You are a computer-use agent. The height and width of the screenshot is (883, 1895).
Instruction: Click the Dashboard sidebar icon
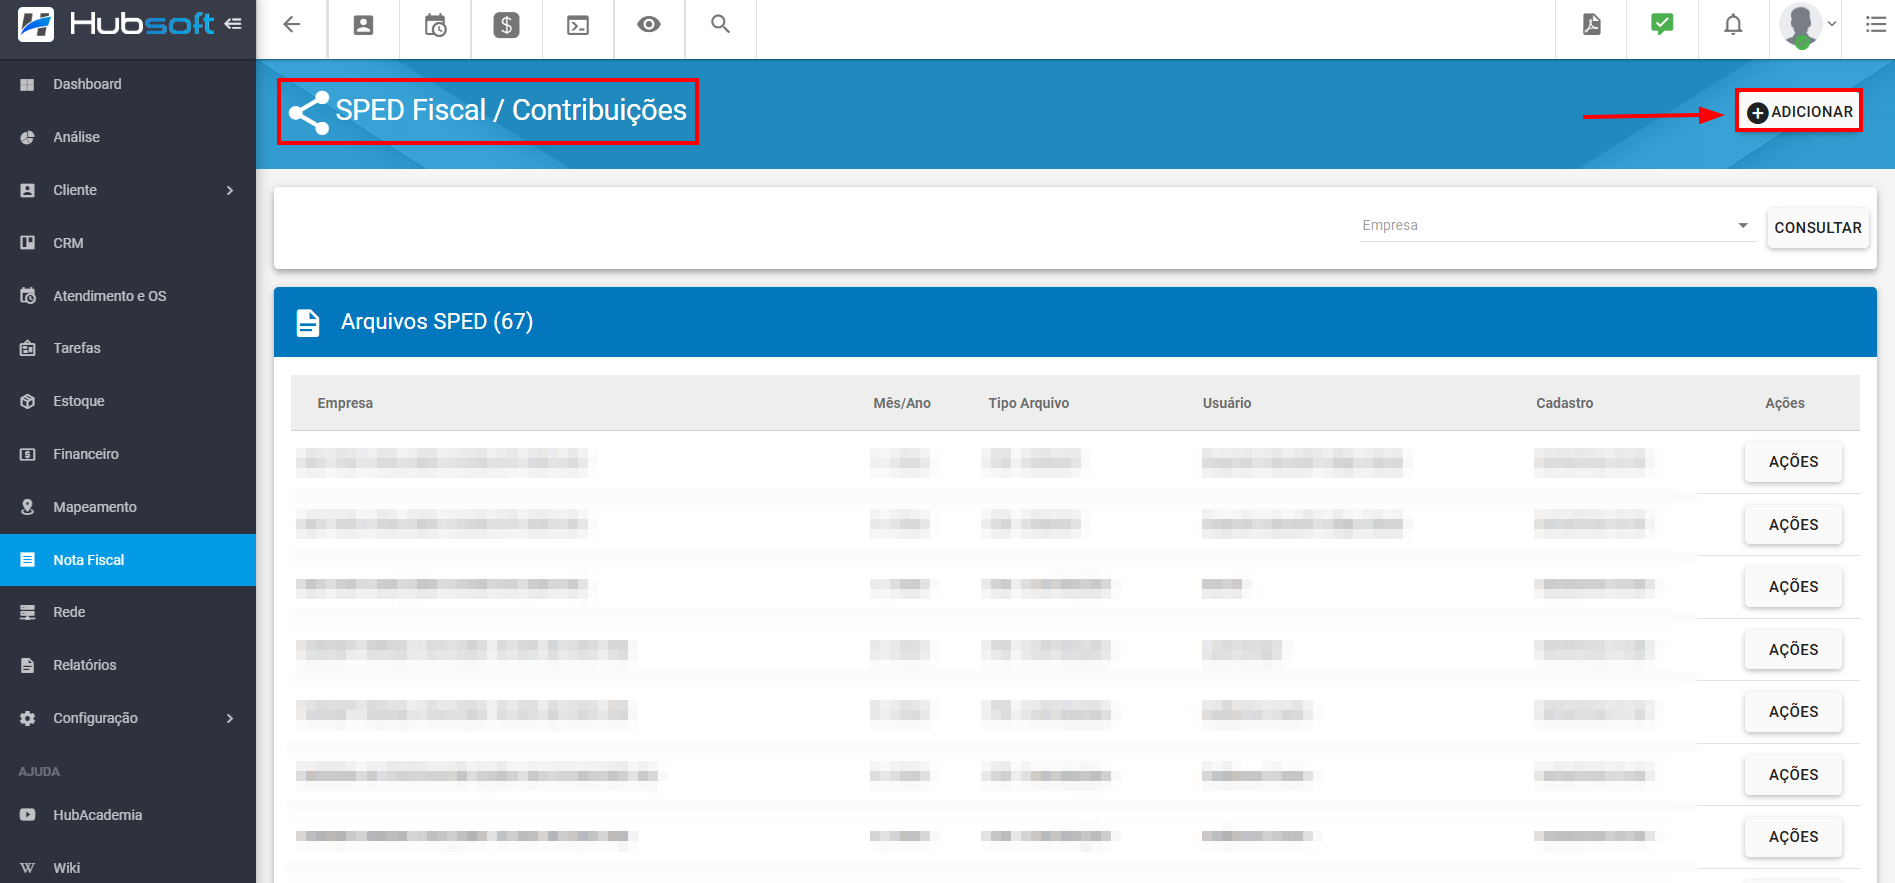[x=28, y=85]
